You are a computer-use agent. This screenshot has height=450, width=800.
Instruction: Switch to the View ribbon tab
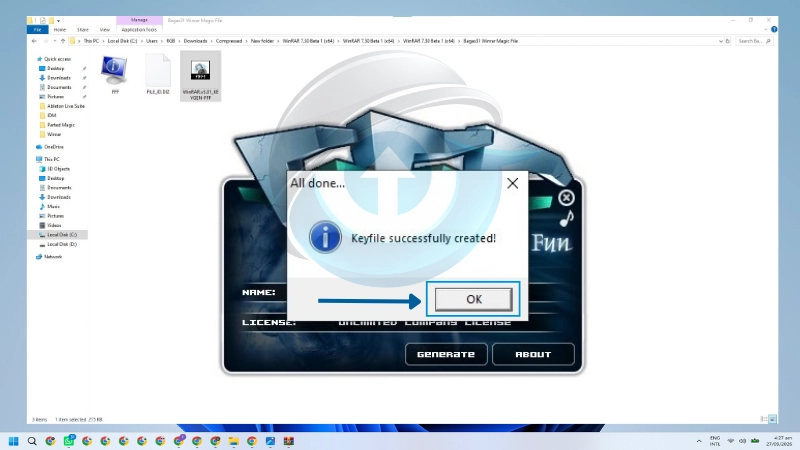pos(105,30)
